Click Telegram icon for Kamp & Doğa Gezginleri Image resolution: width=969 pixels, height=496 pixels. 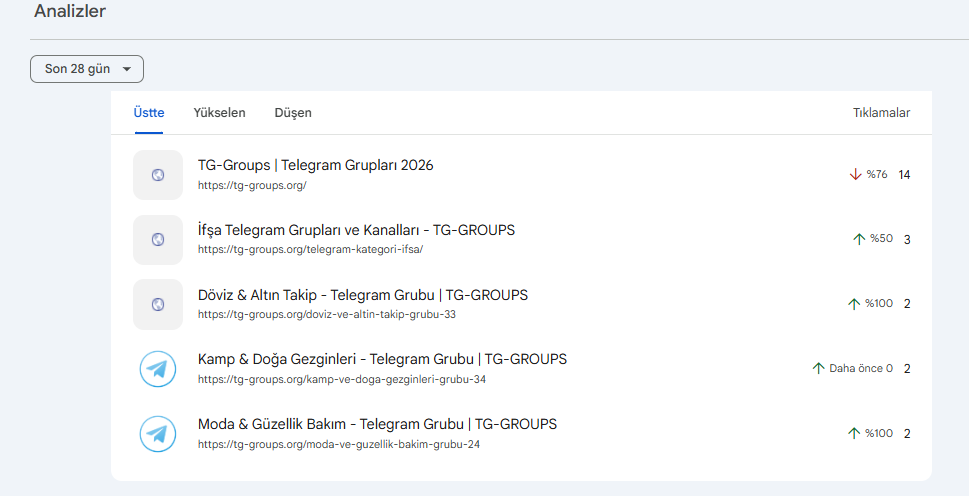coord(158,369)
